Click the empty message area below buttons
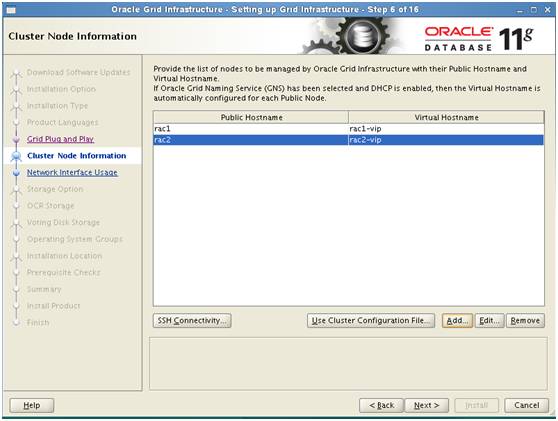 tap(348, 363)
